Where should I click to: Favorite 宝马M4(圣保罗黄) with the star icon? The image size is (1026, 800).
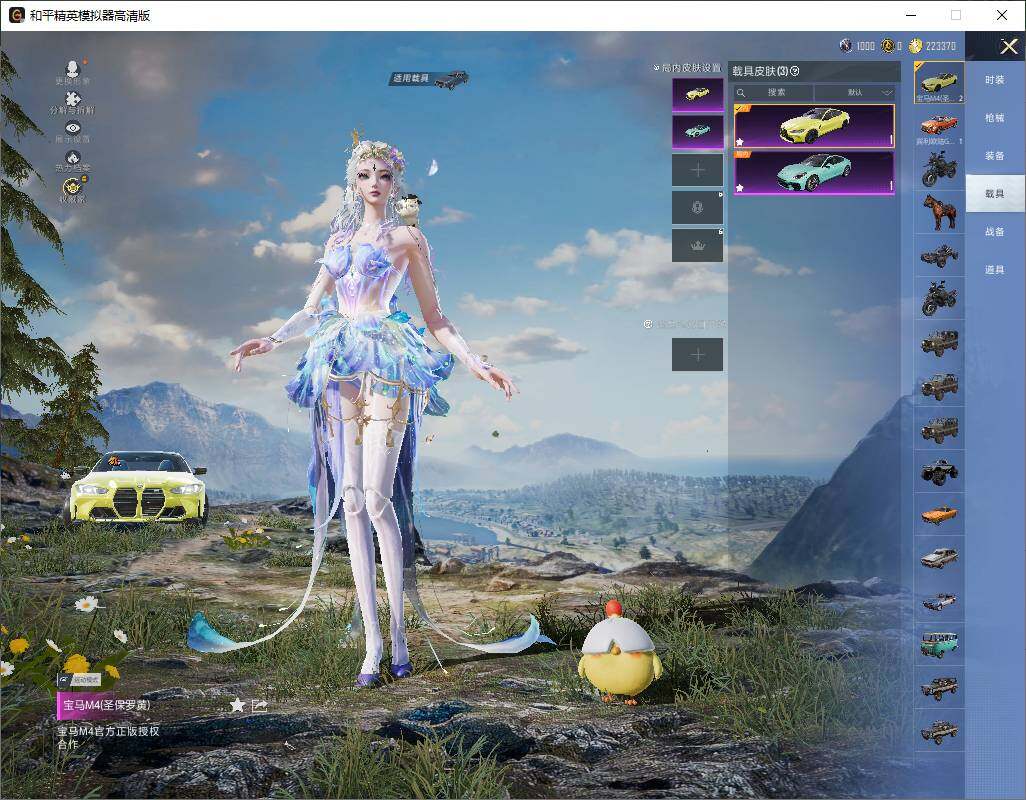point(237,704)
